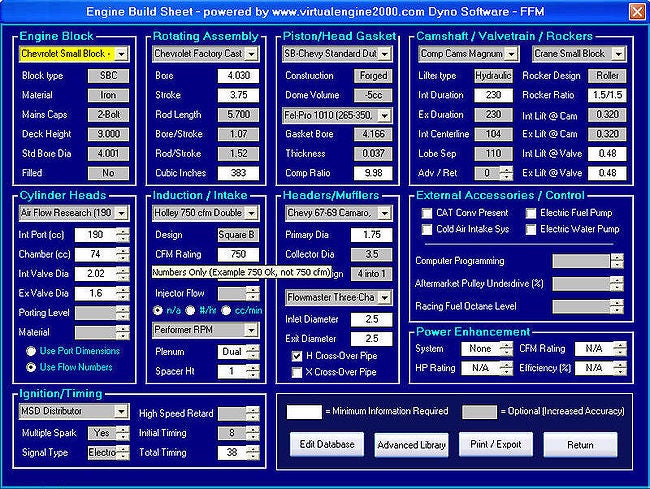This screenshot has width=650, height=489.
Task: Adjust the Total Timing stepper
Action: [x=252, y=453]
